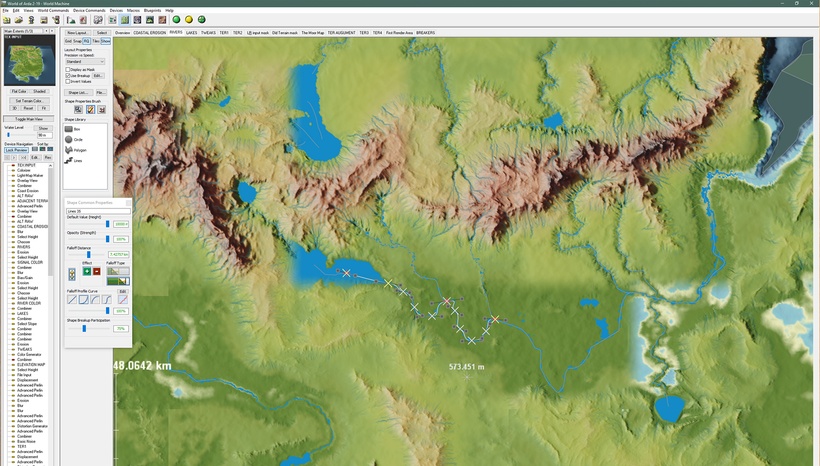Select the Polygon shape in Shape Library
This screenshot has width=820, height=466.
coord(75,150)
